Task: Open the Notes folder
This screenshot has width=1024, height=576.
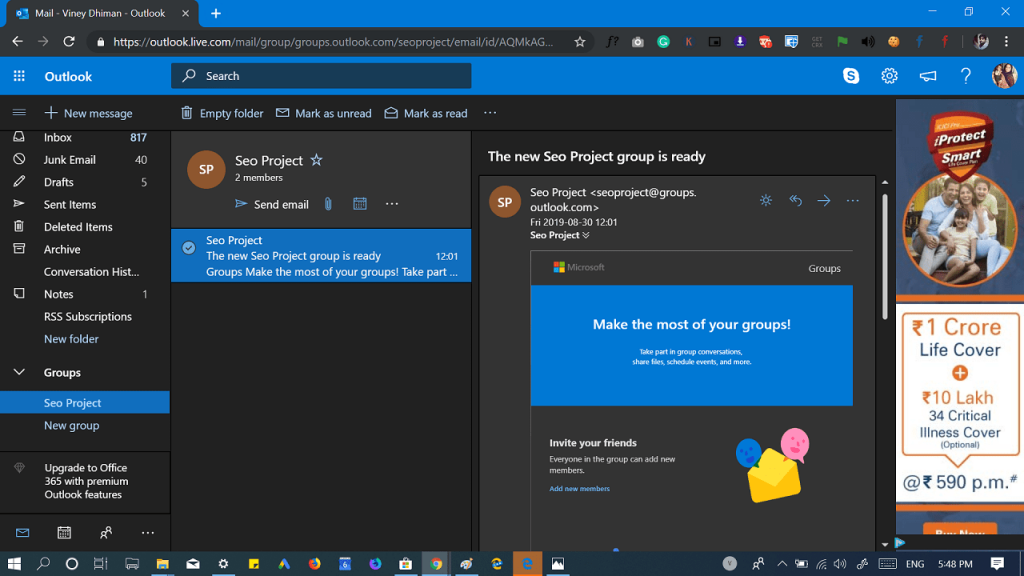Action: click(x=85, y=294)
